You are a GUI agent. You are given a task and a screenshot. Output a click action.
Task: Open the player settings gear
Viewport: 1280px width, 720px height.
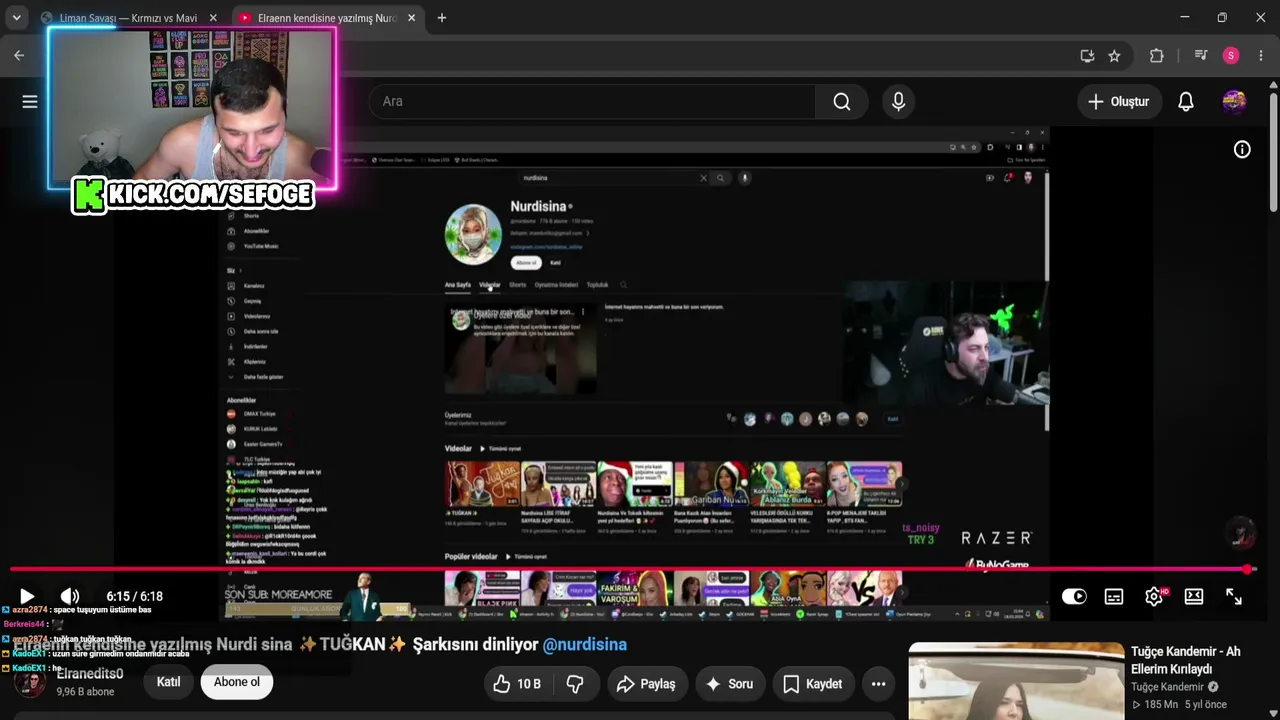pos(1154,596)
